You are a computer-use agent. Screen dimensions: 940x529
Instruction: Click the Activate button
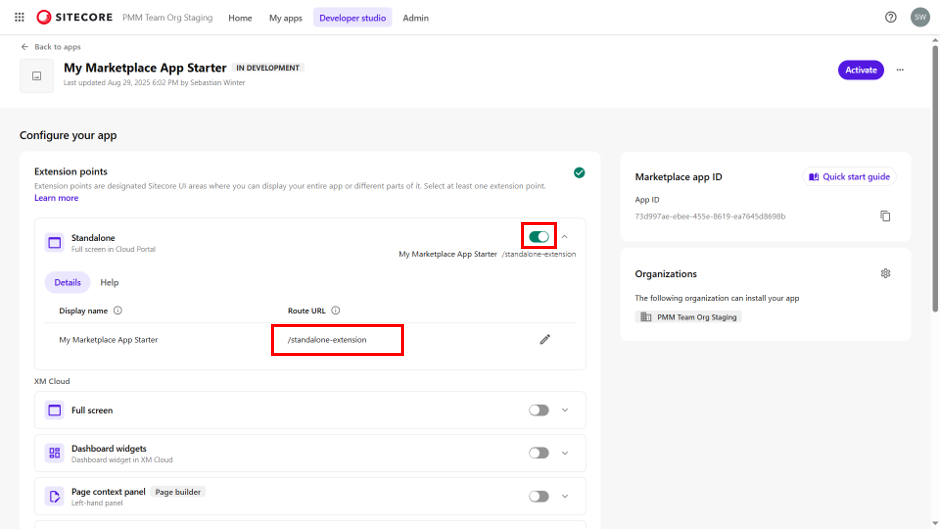[861, 70]
